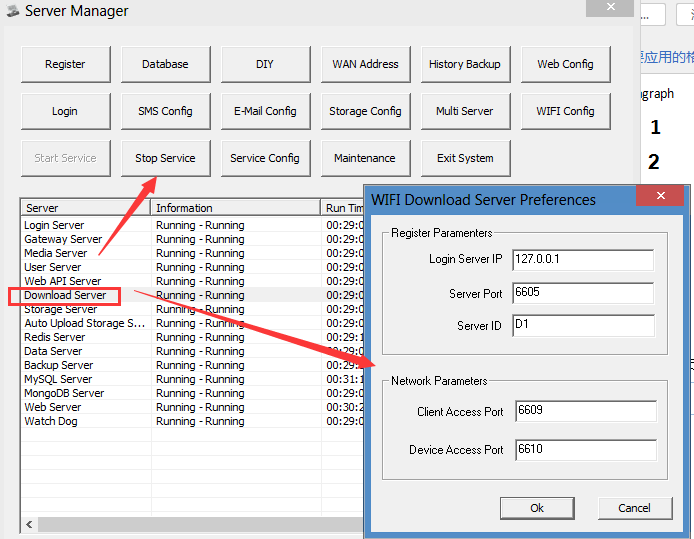The image size is (694, 539).
Task: Select the Download Server row
Action: 193,295
